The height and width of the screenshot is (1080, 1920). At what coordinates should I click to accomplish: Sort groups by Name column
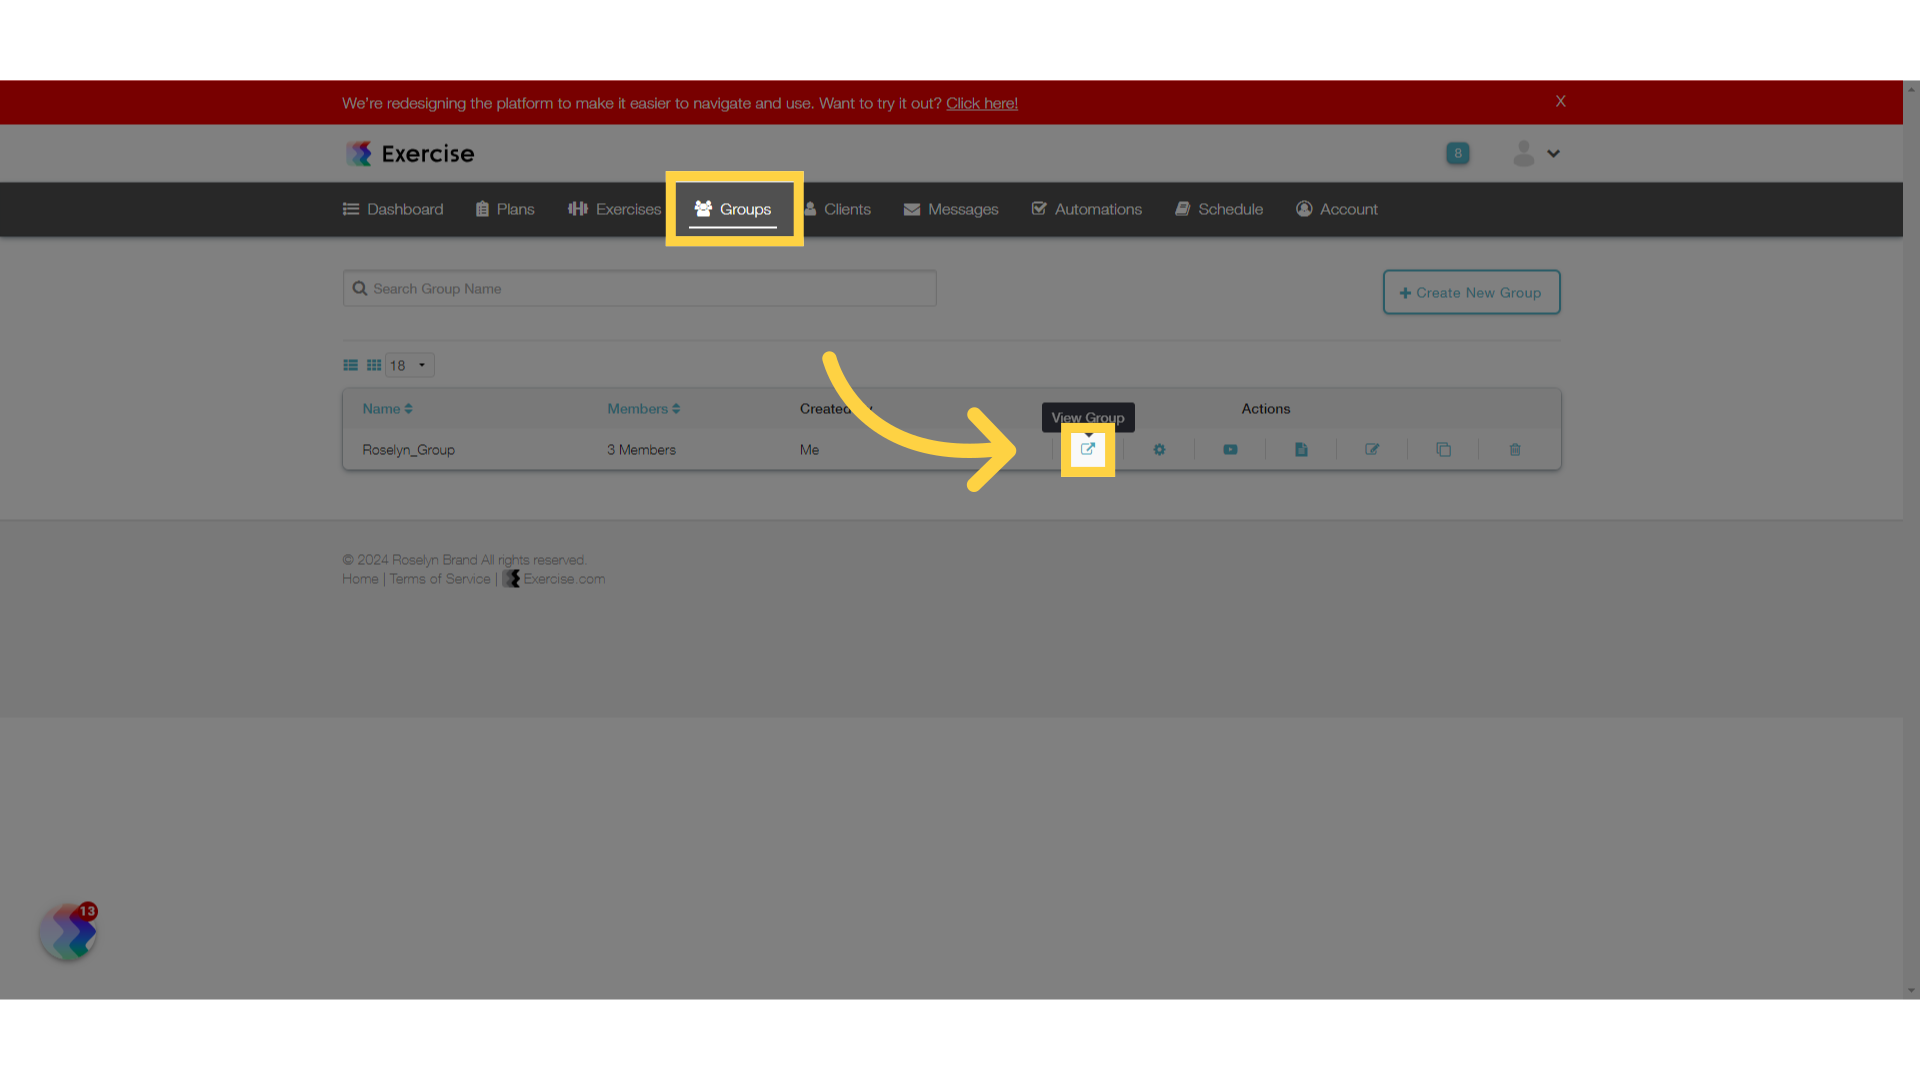coord(387,409)
